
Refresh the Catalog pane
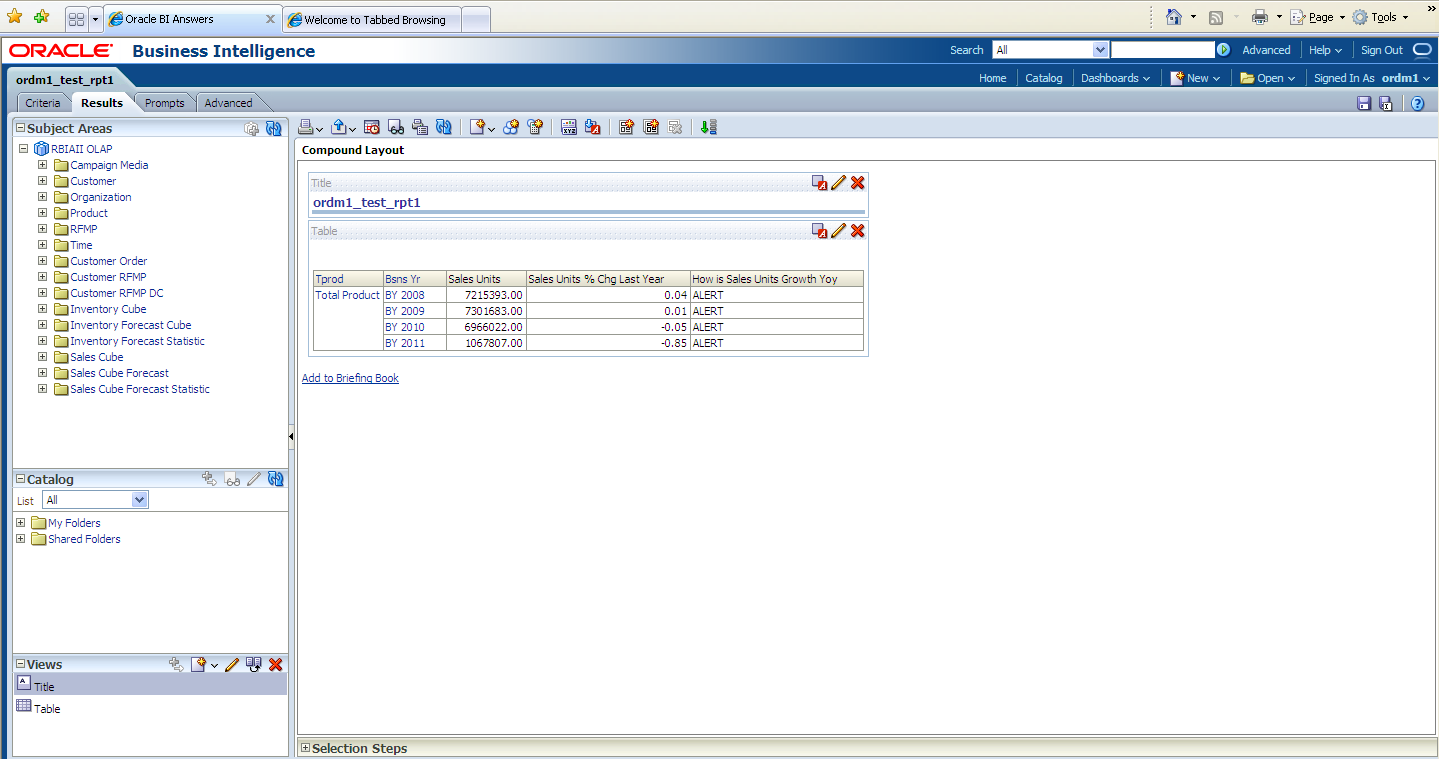click(276, 479)
